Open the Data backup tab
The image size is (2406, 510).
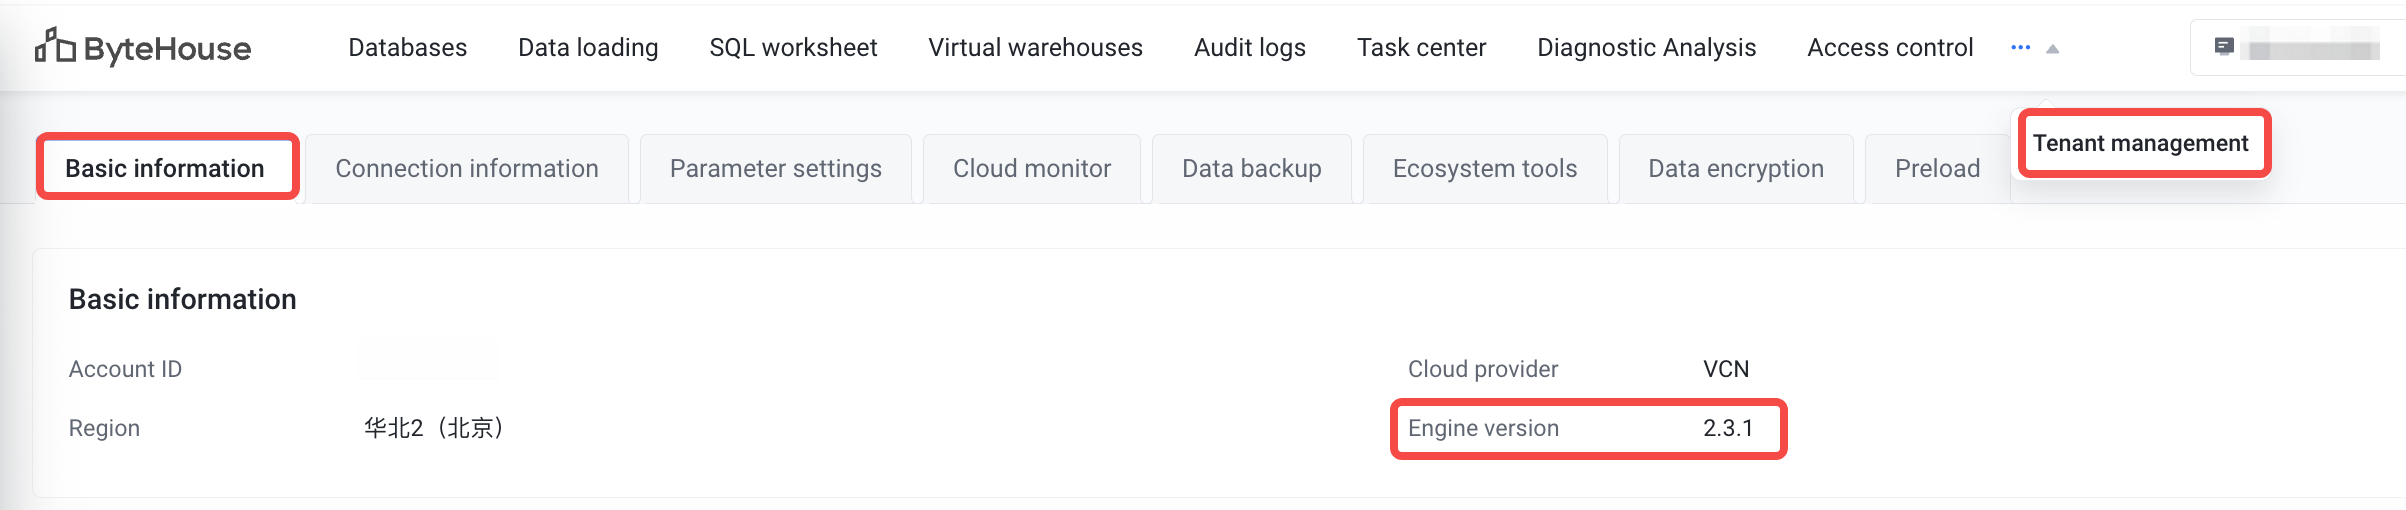point(1252,168)
